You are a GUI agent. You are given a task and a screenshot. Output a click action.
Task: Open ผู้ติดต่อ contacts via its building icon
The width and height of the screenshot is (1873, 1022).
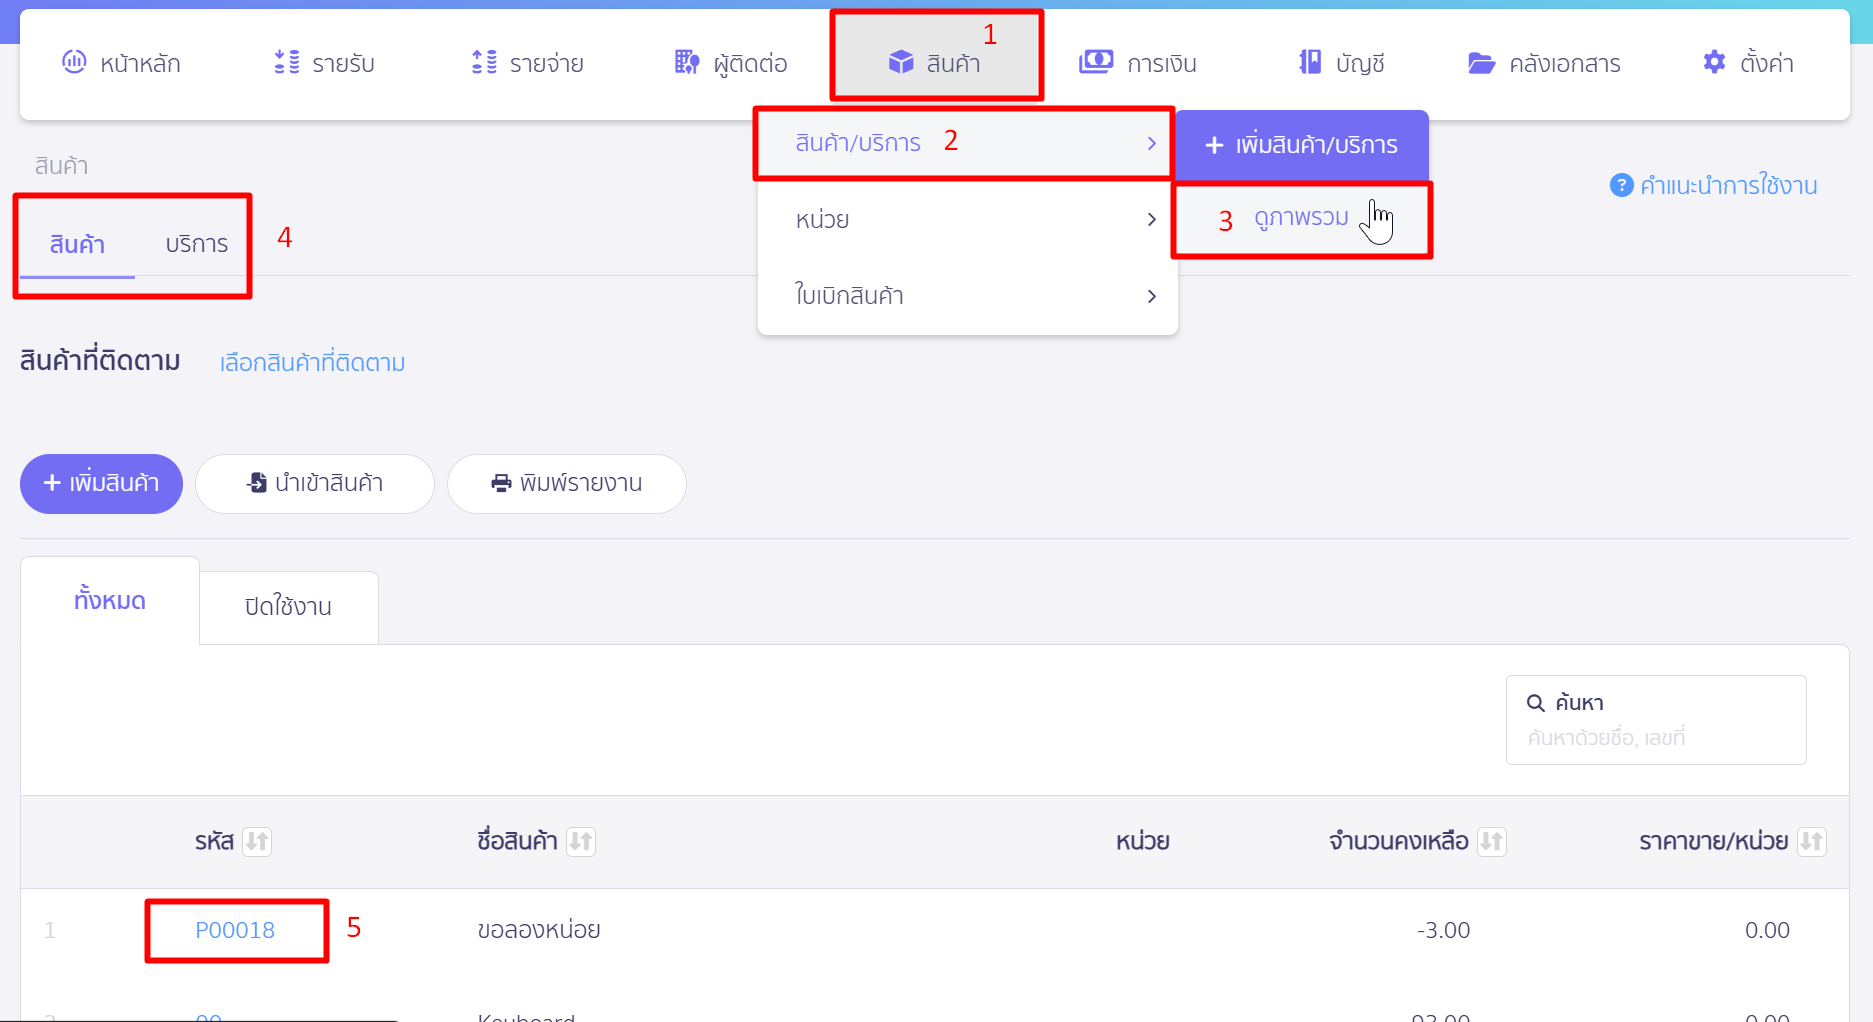(686, 62)
